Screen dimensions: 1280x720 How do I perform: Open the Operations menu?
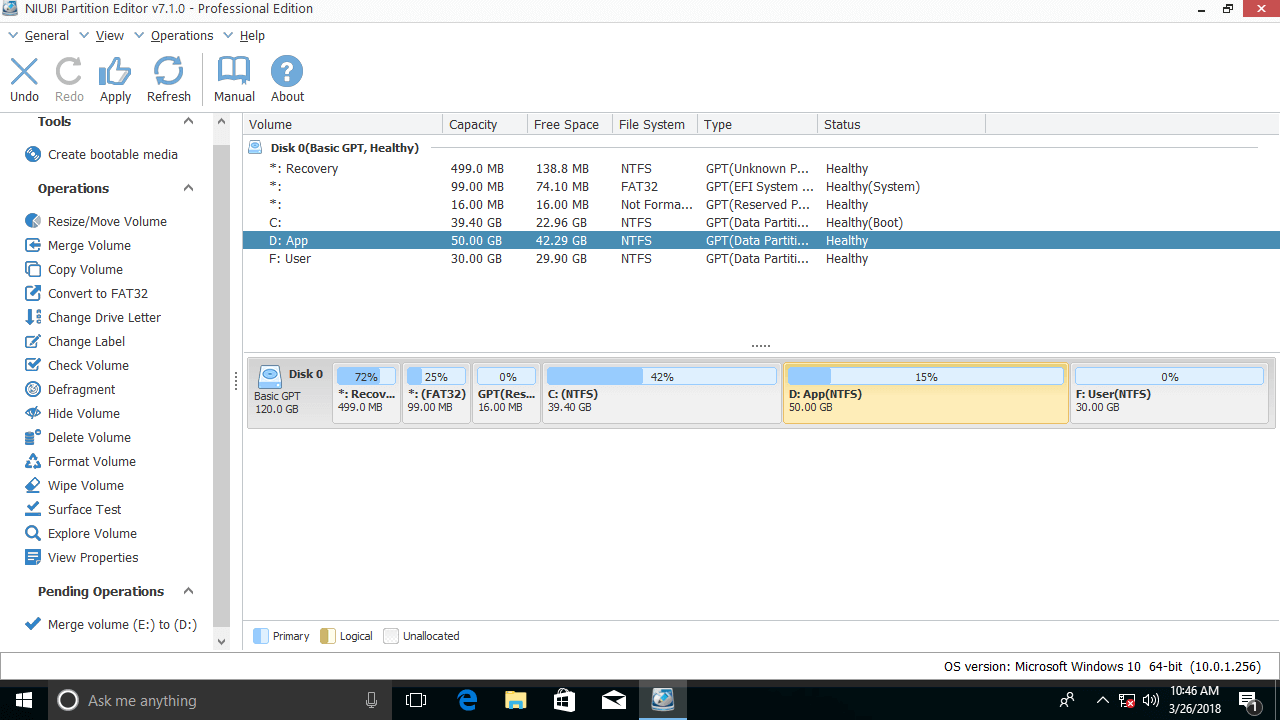pyautogui.click(x=182, y=35)
